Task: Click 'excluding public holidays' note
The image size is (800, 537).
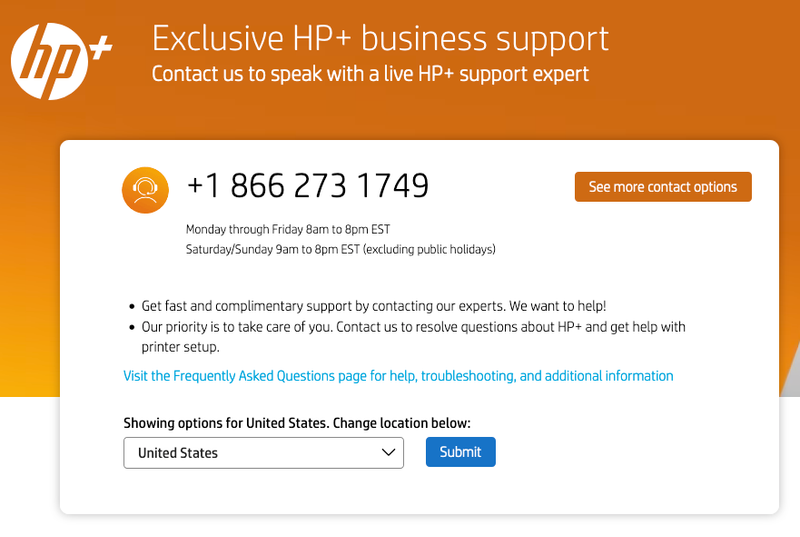Action: point(429,249)
